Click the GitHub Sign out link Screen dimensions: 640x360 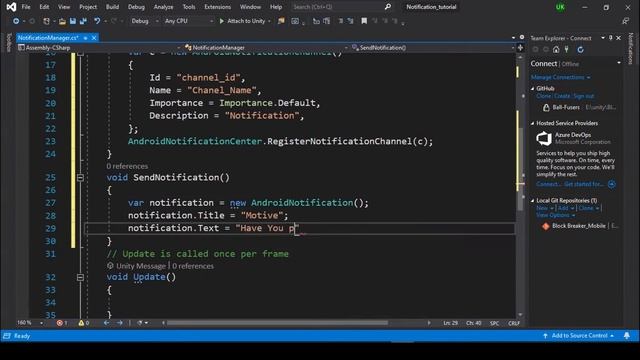pyautogui.click(x=584, y=96)
